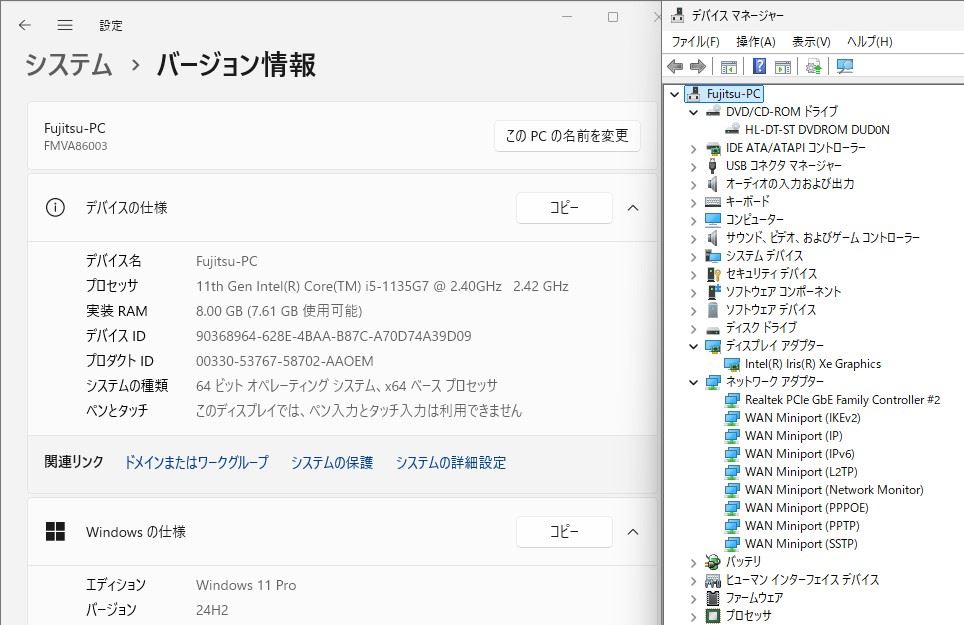Select WAN Miniport (IP) entry
The image size is (964, 625).
(x=793, y=436)
